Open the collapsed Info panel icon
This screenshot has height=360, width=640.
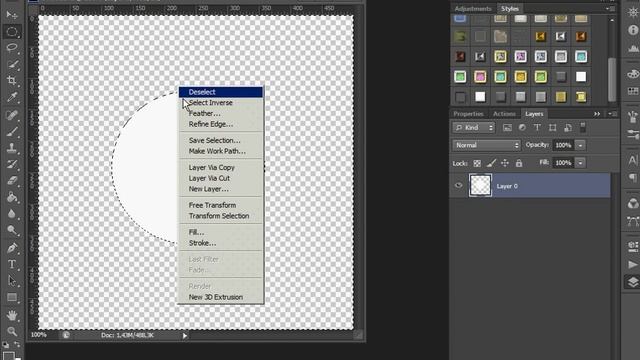pyautogui.click(x=633, y=30)
